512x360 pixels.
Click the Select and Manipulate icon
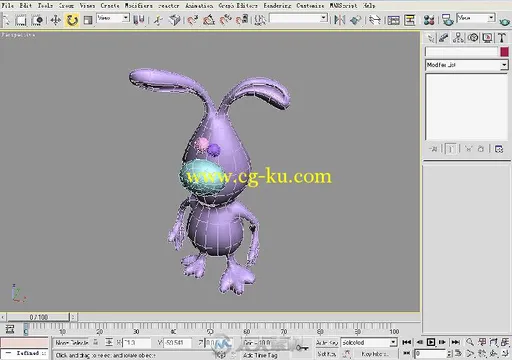point(158,20)
